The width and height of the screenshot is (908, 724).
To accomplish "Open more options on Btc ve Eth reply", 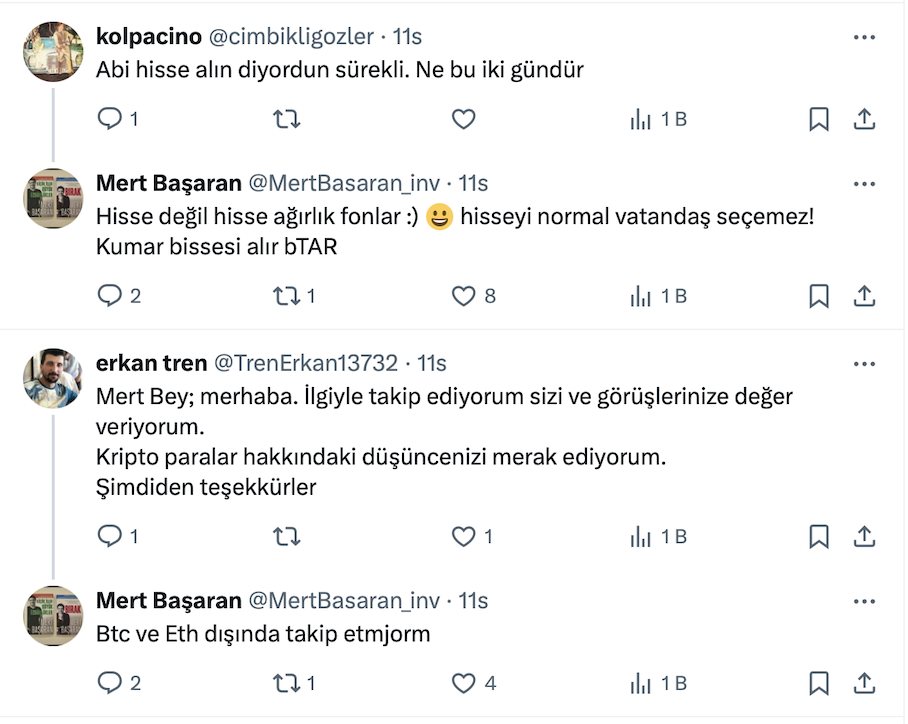I will tap(864, 601).
